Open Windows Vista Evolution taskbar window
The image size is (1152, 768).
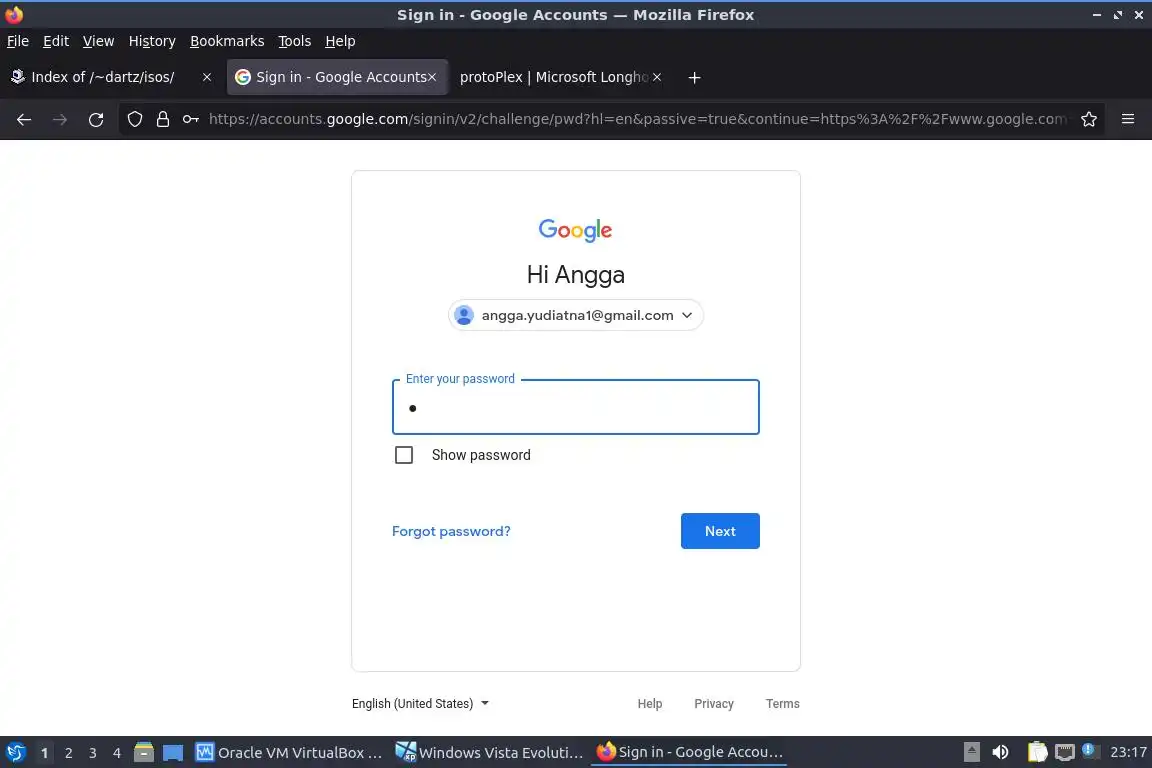pos(489,752)
